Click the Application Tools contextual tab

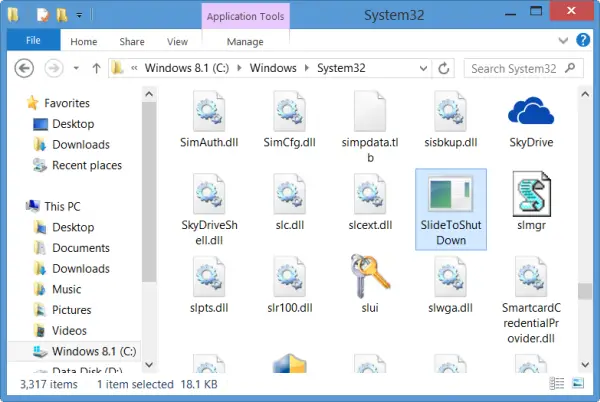(x=245, y=16)
